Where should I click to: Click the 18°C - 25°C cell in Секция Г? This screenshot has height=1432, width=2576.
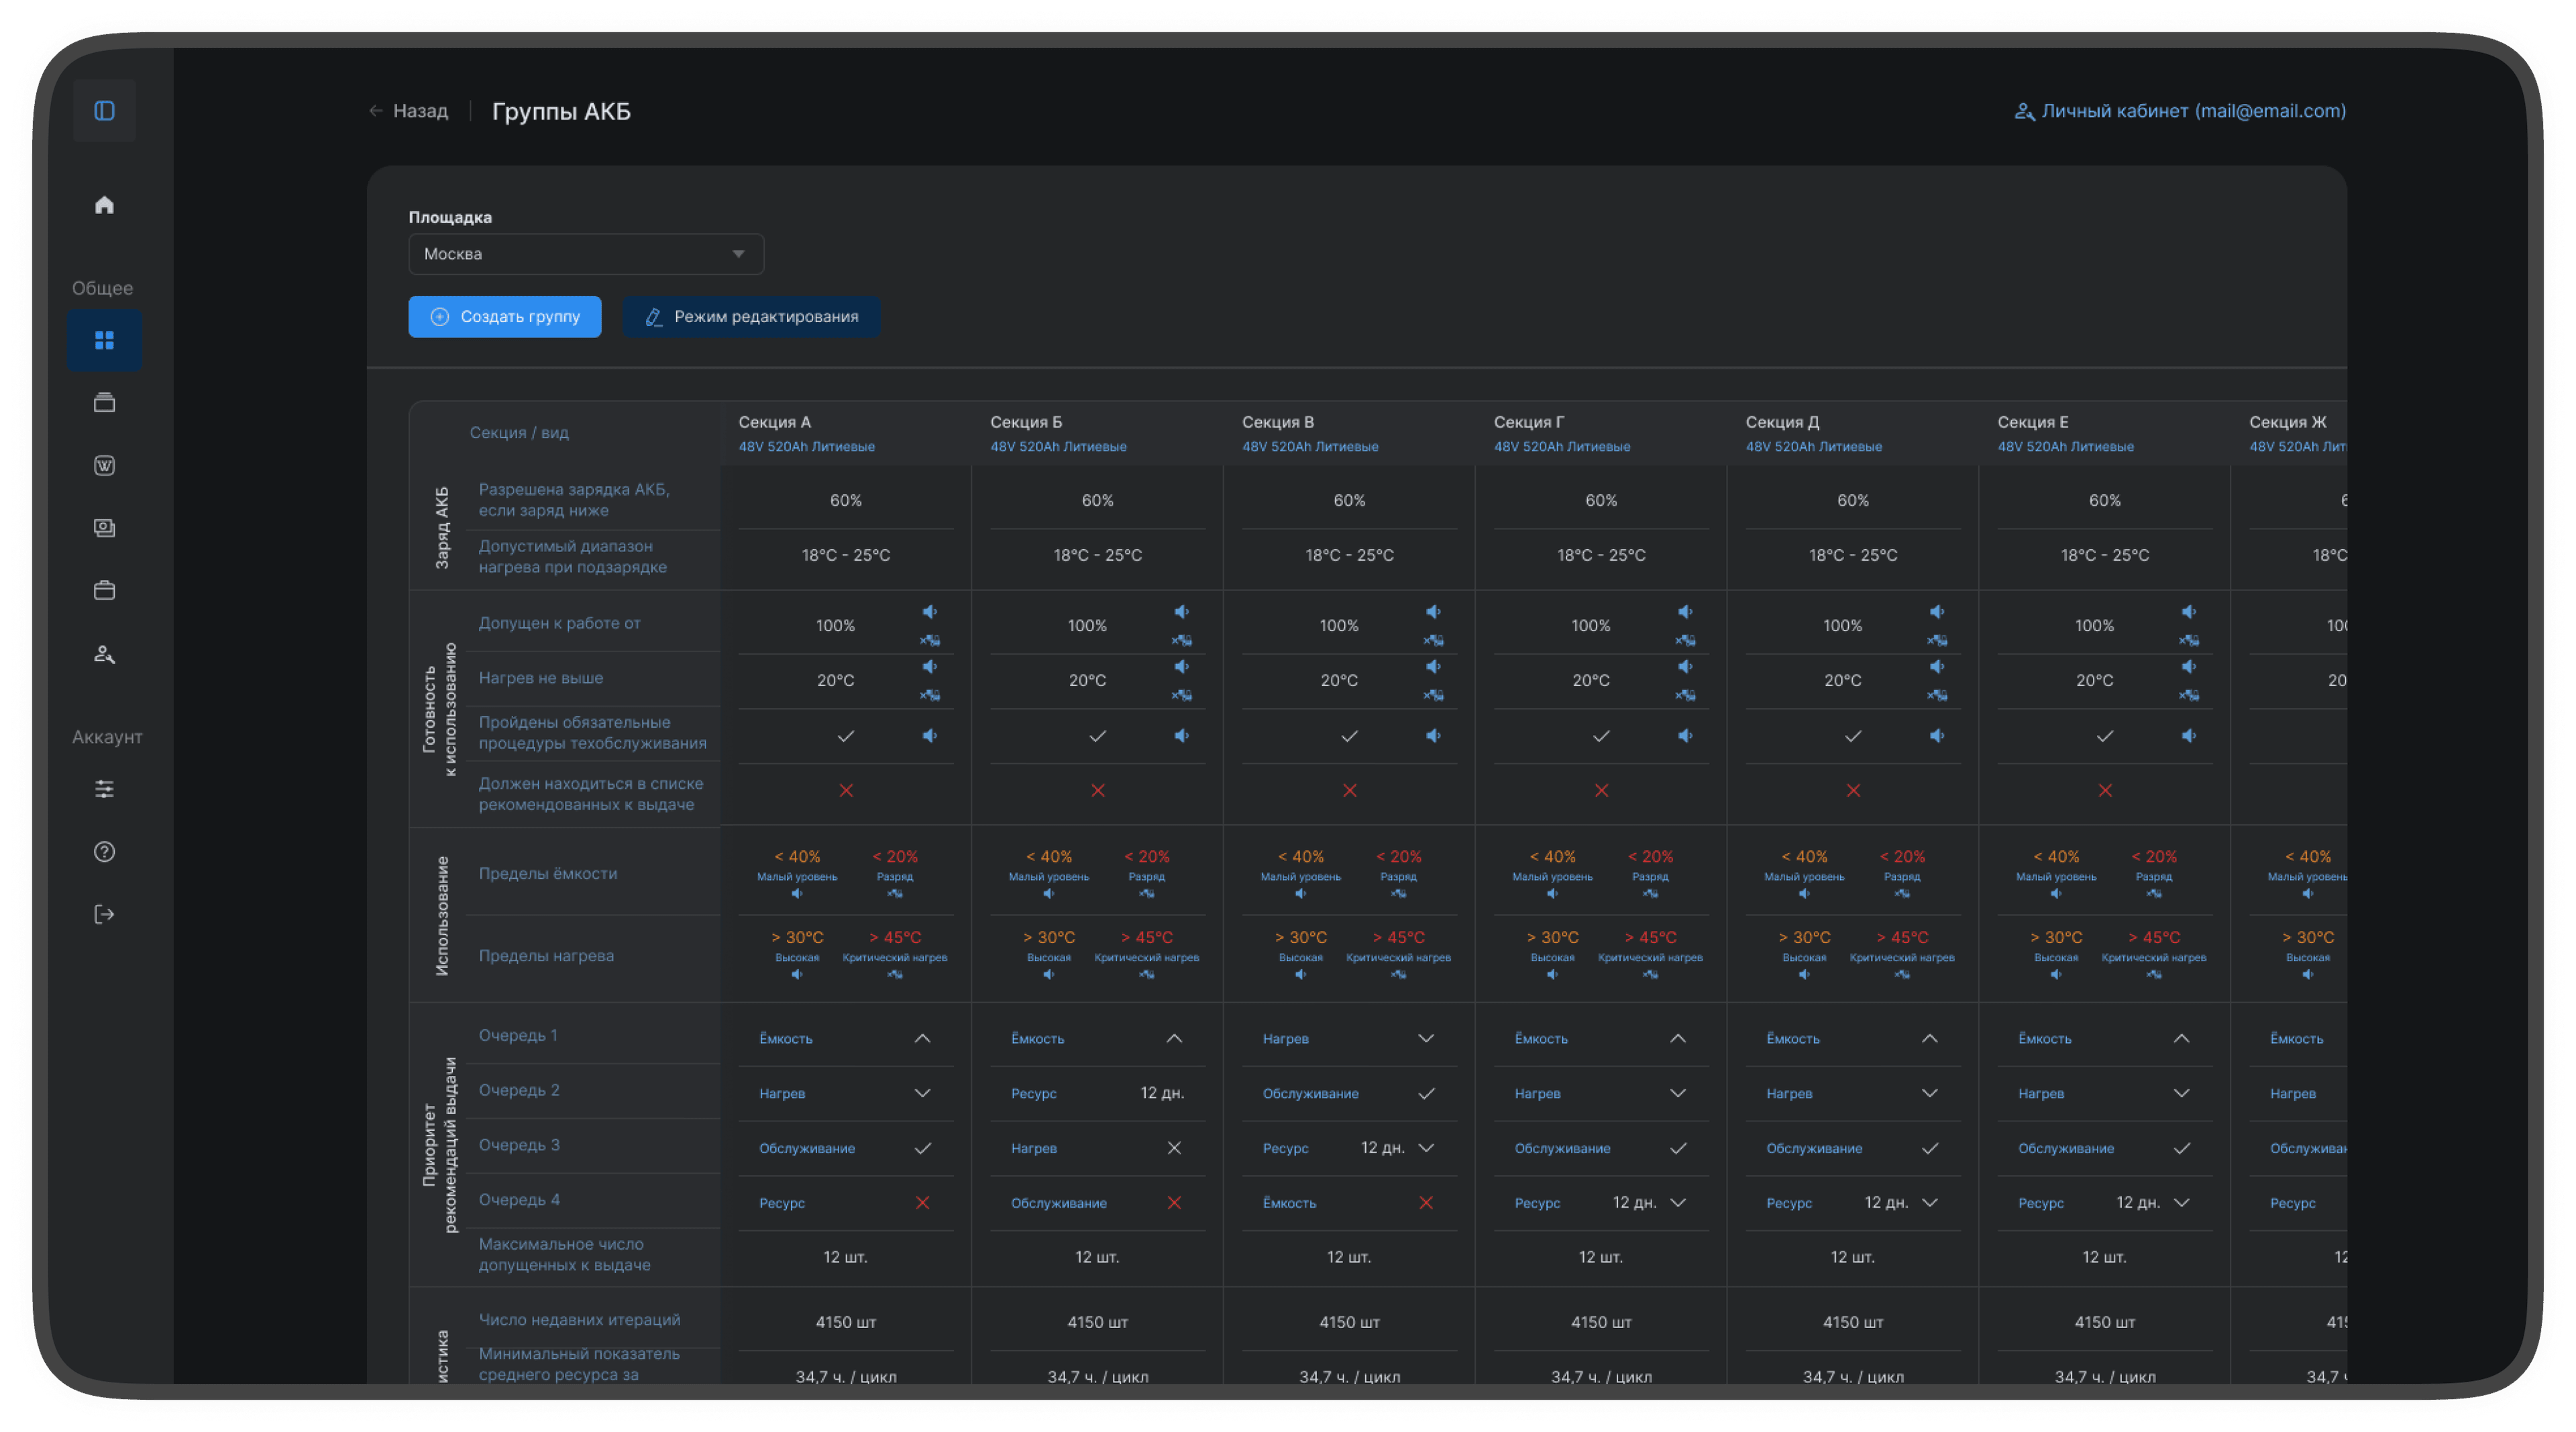tap(1601, 556)
